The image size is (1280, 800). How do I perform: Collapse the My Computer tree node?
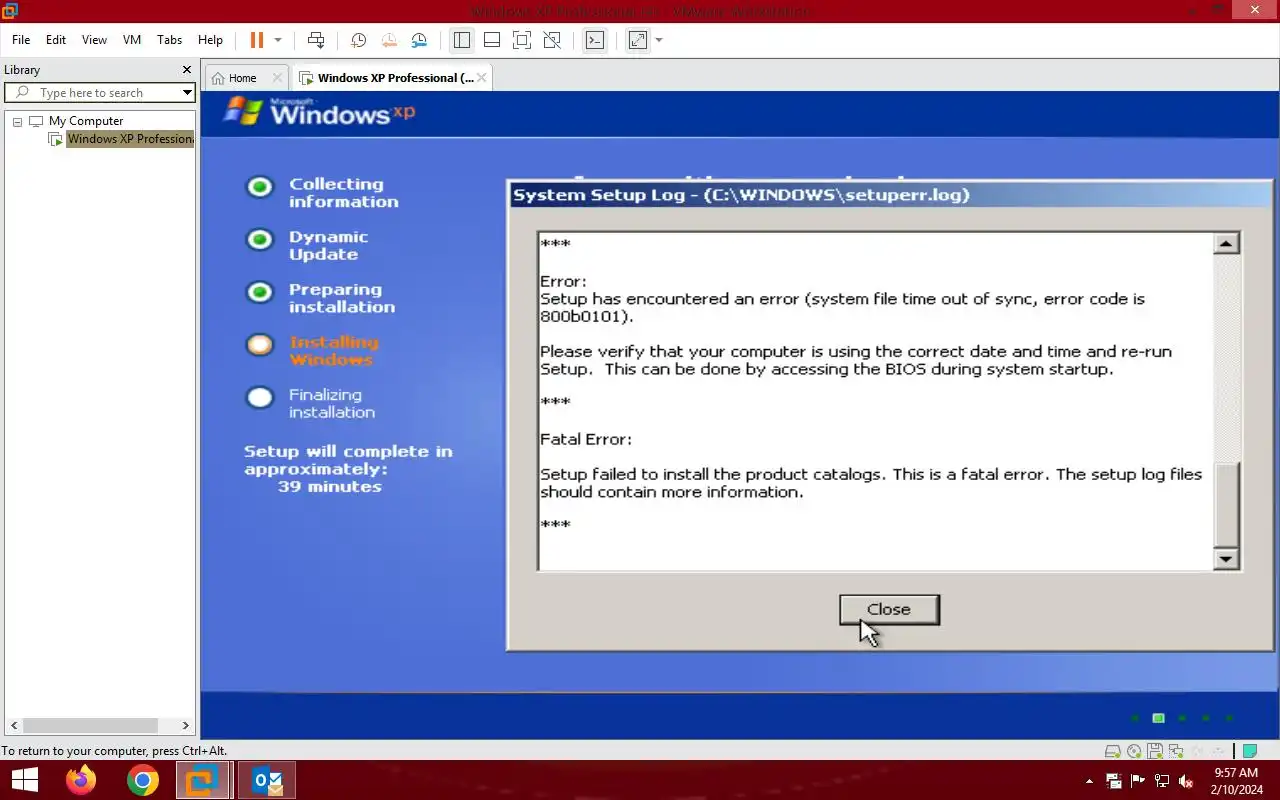pyautogui.click(x=17, y=121)
